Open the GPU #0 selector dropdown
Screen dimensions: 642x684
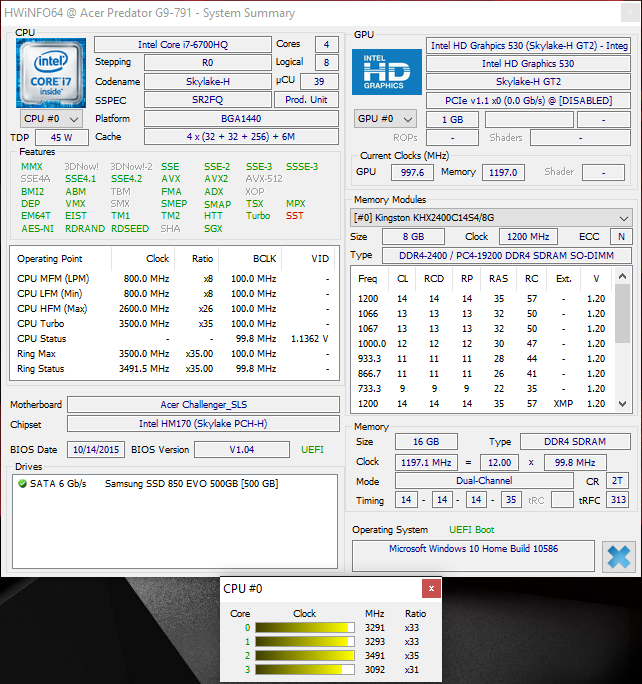coord(385,119)
